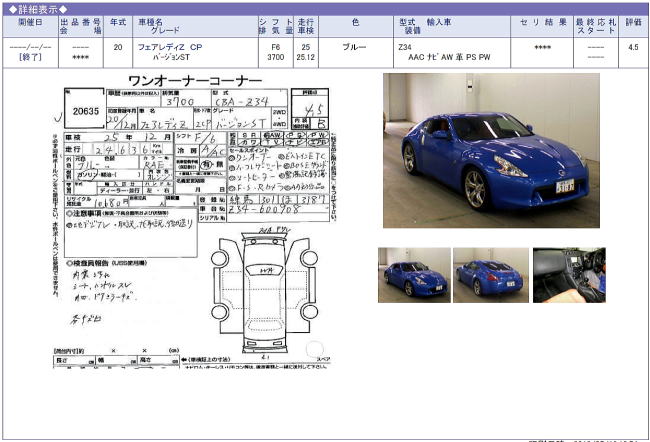
Task: Click the 4.5 rating value
Action: coord(633,47)
